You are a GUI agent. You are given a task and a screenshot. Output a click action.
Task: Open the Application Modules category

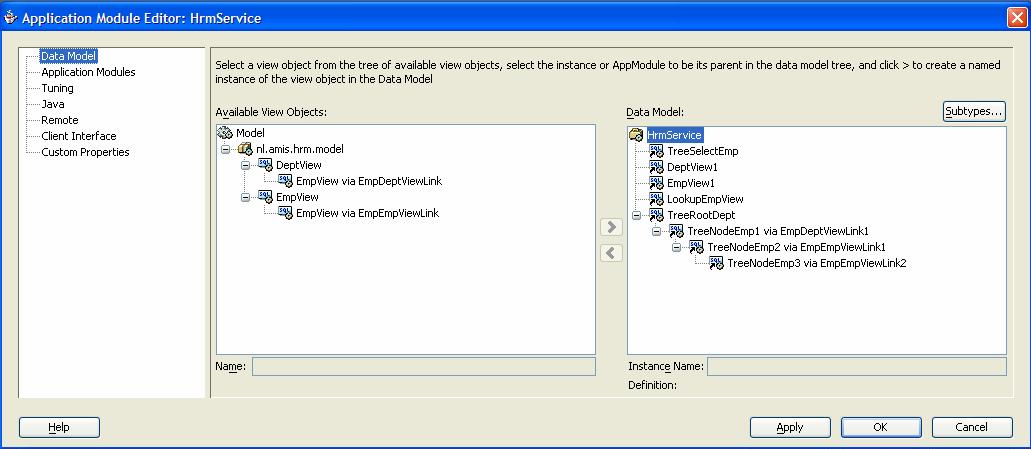(88, 72)
